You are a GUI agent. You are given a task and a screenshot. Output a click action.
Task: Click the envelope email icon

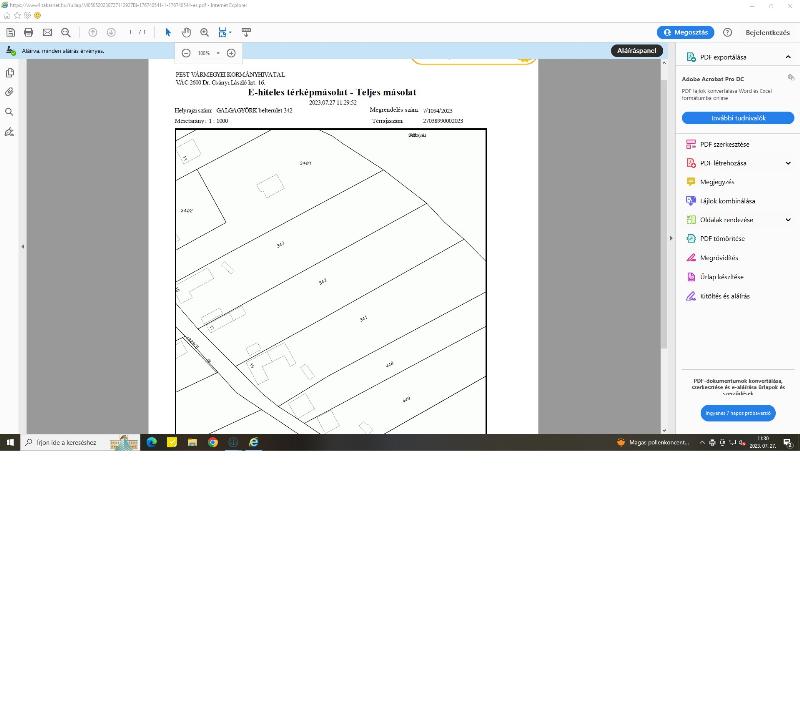point(47,32)
